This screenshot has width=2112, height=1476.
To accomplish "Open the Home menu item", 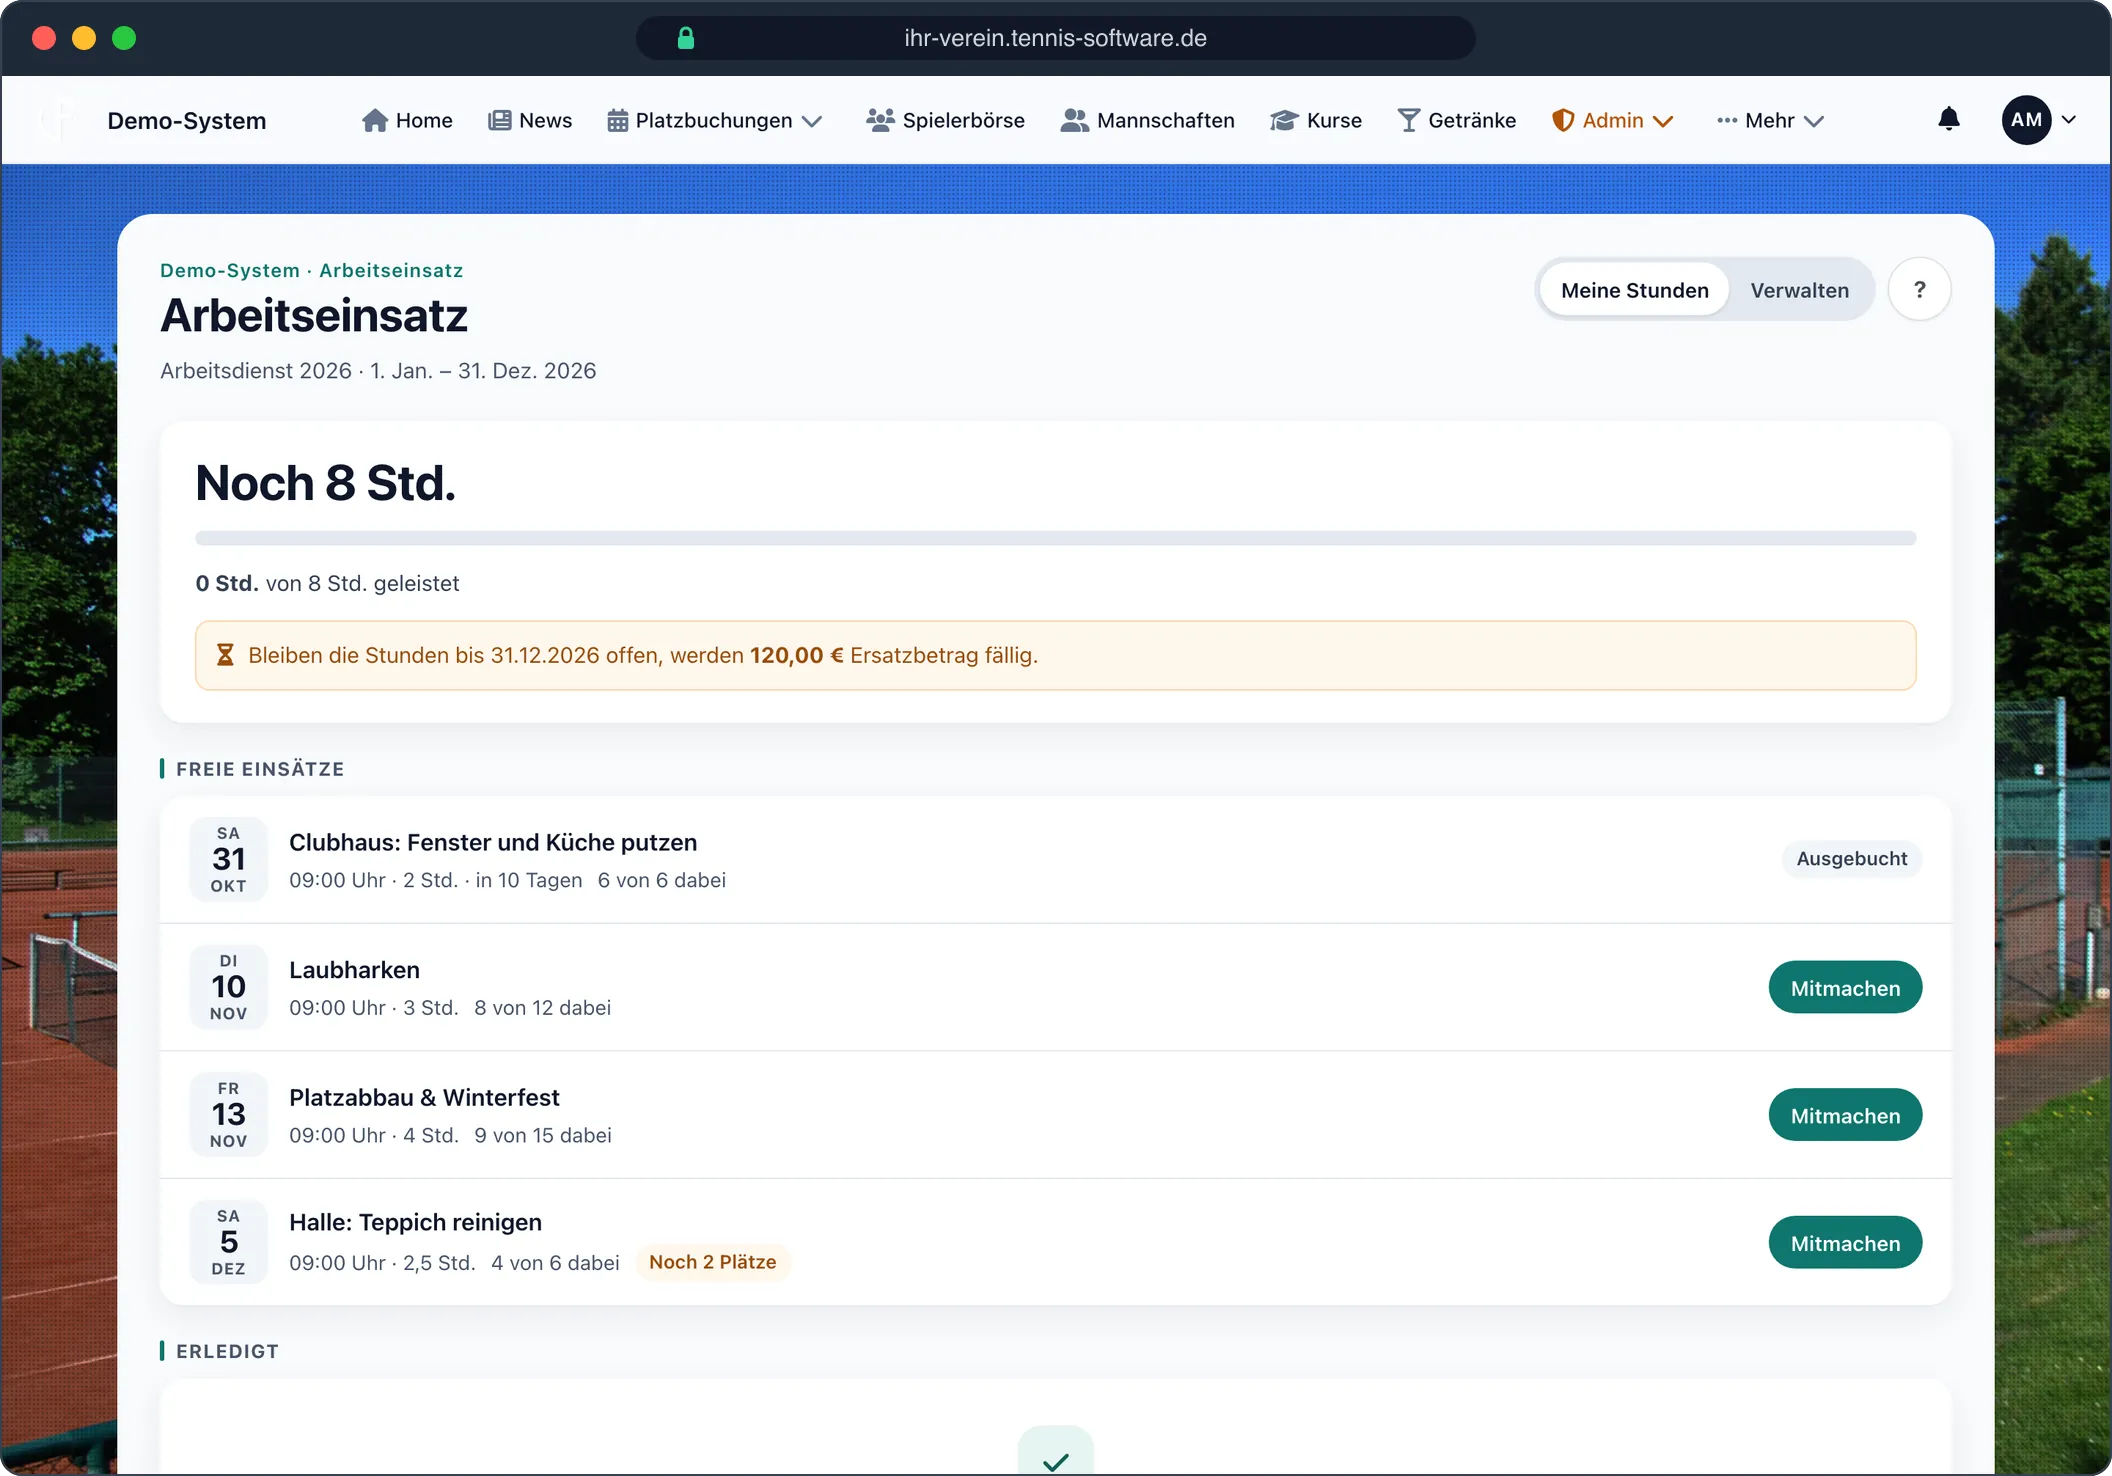I will click(x=407, y=120).
